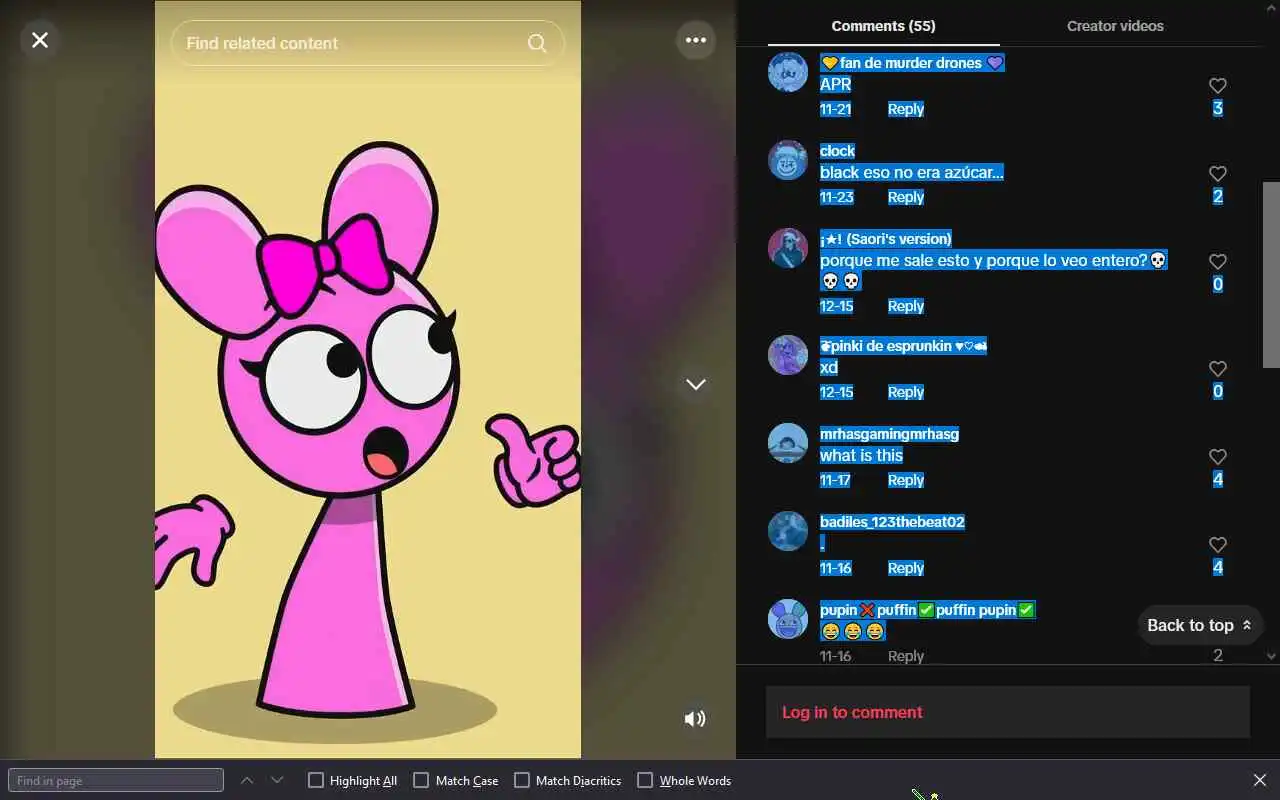The width and height of the screenshot is (1280, 800).
Task: Open username 'pupin puffin puffin pupin'
Action: click(927, 610)
